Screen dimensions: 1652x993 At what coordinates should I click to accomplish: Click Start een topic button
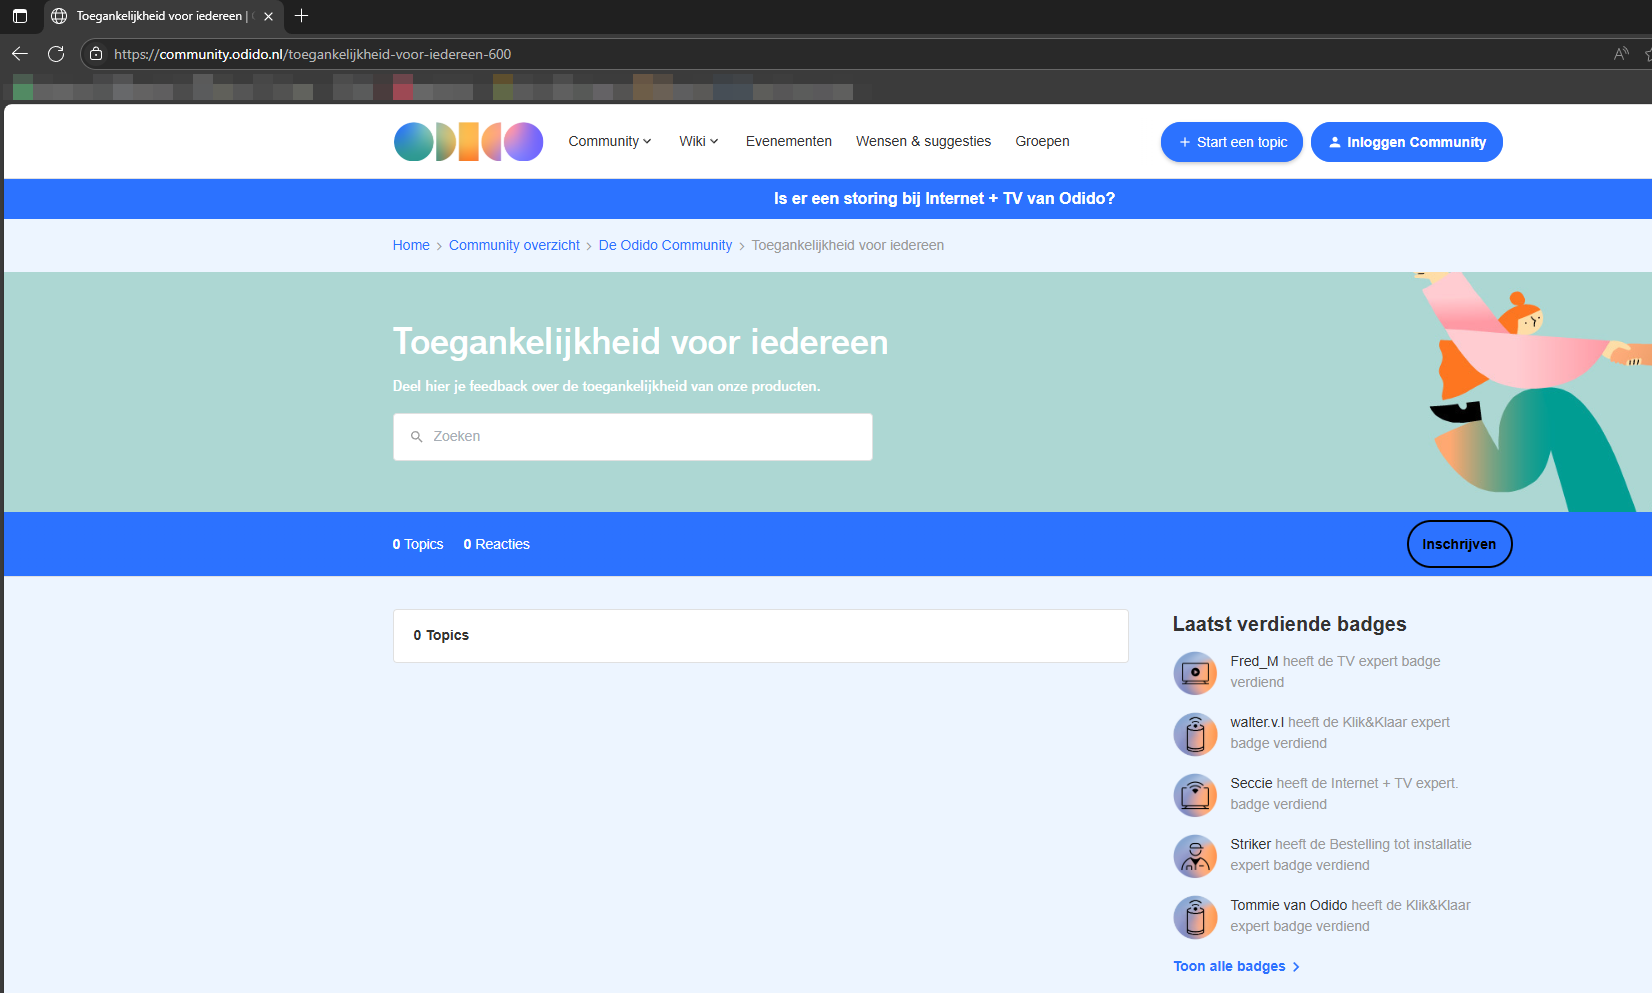pyautogui.click(x=1232, y=142)
